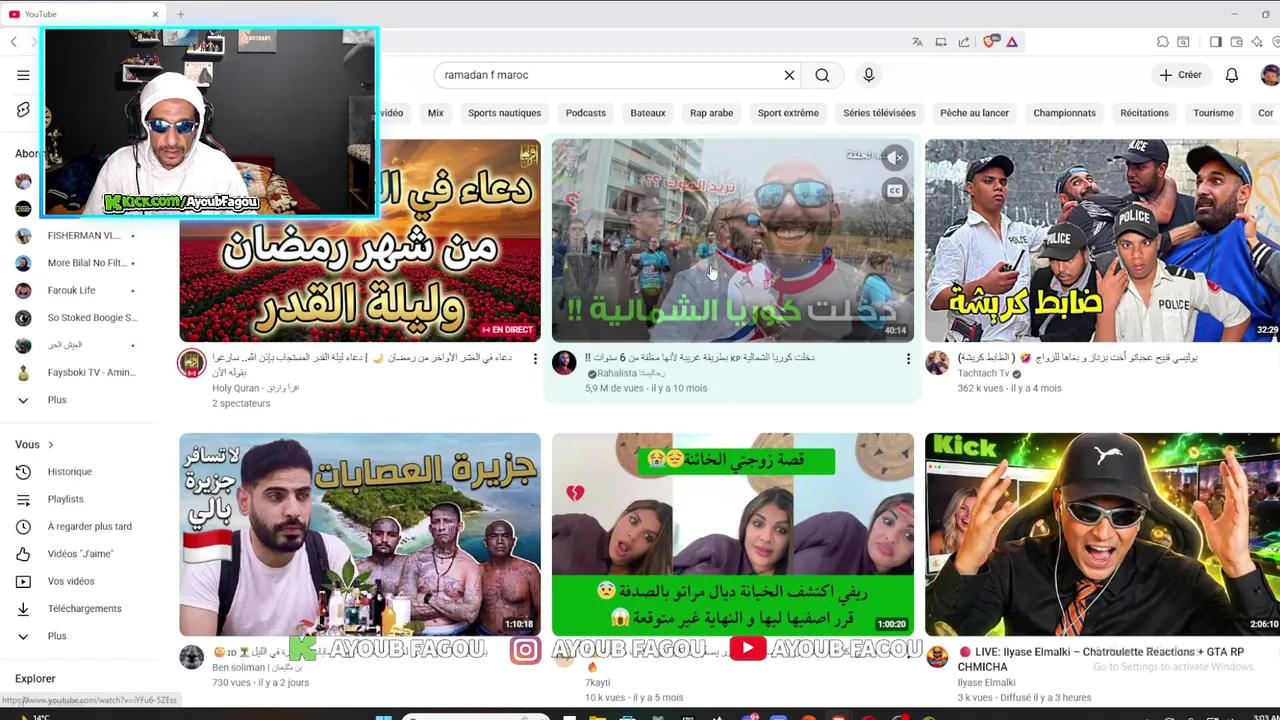Select the Bateaux filter chip
The image size is (1280, 720).
[648, 113]
